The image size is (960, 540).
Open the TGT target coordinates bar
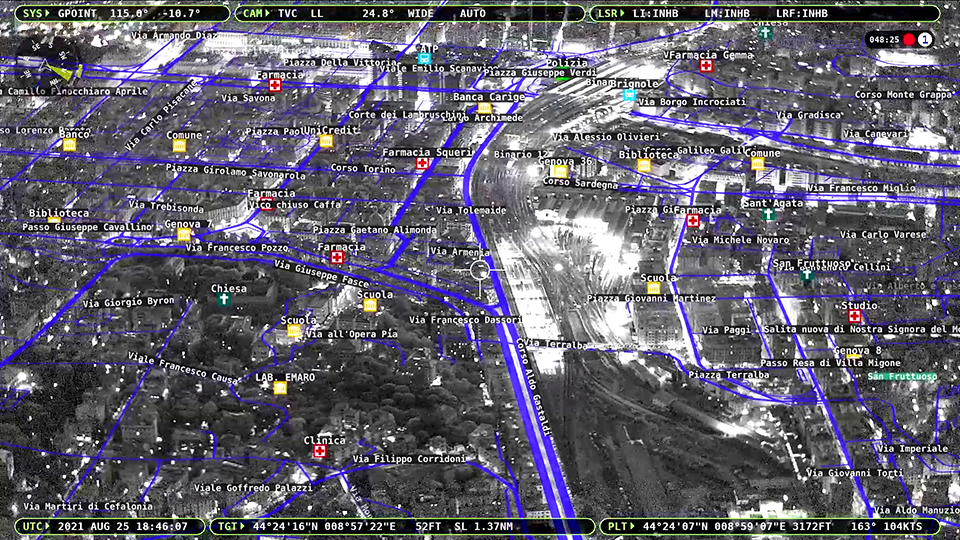[x=402, y=526]
